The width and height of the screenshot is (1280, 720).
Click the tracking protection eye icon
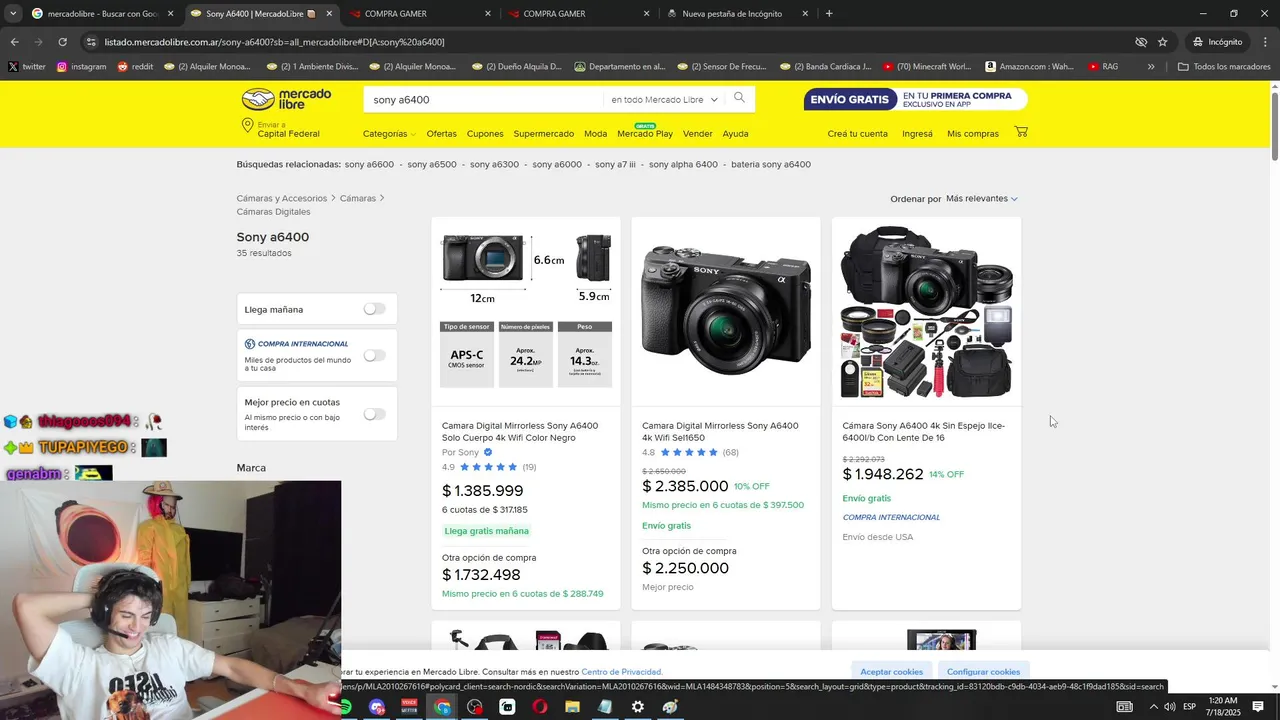click(x=1140, y=42)
